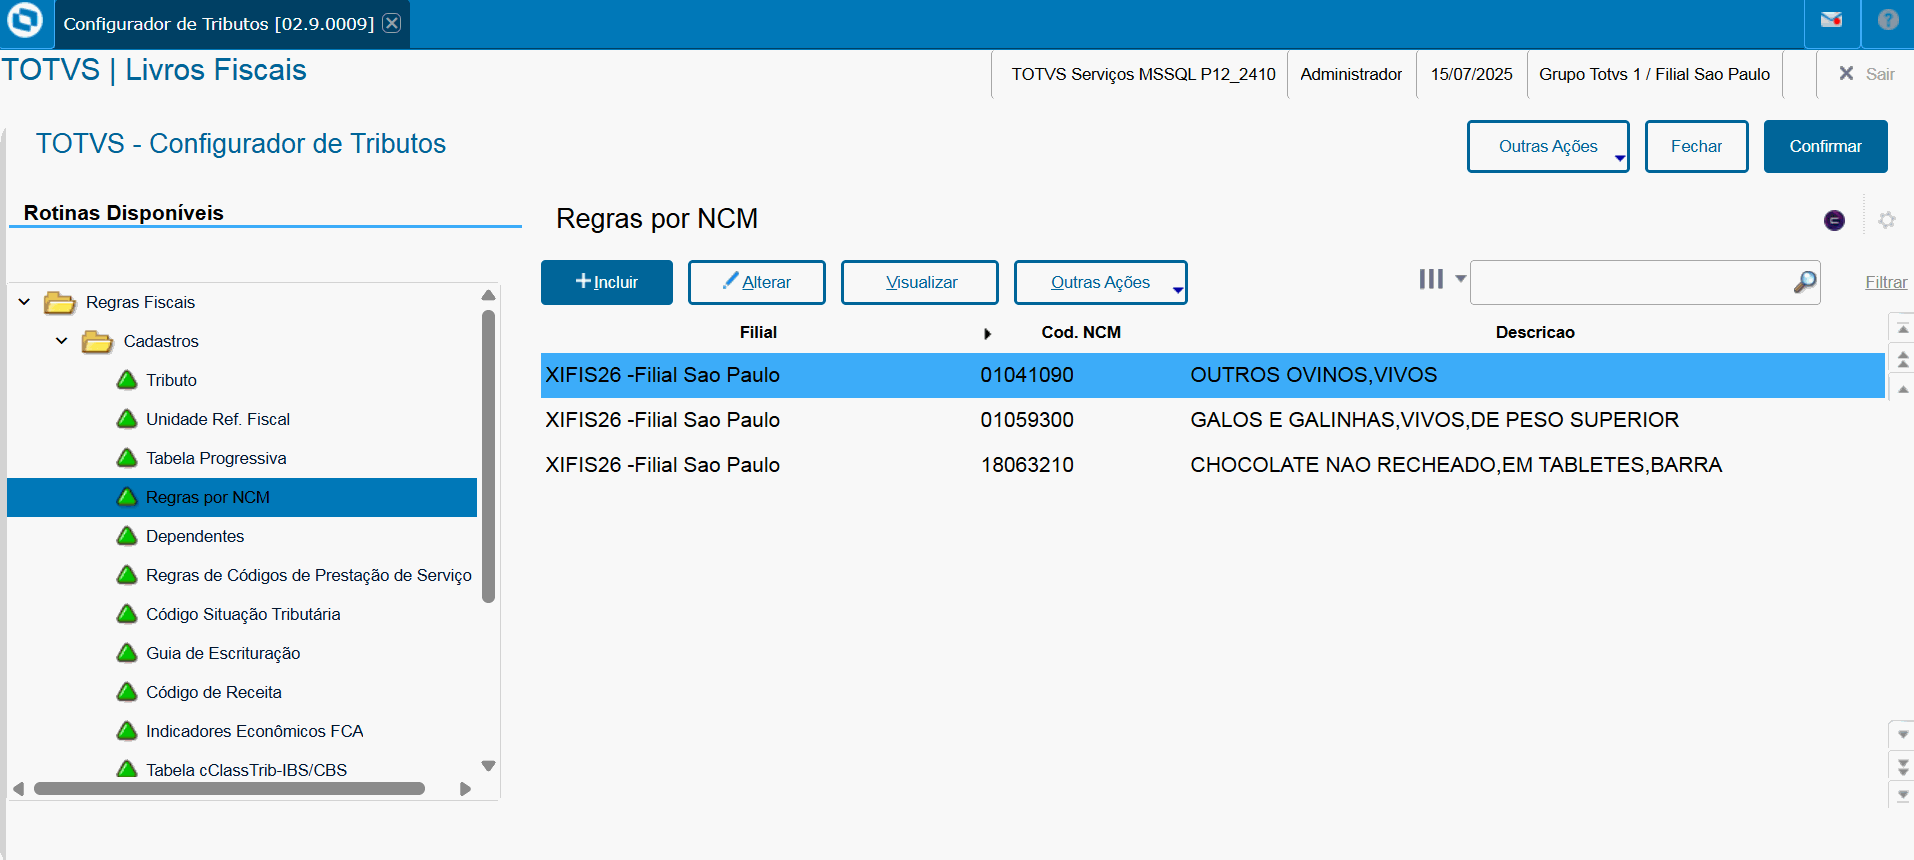Click the green icon beside Unidade Ref. Fiscal
The image size is (1914, 860).
(127, 419)
